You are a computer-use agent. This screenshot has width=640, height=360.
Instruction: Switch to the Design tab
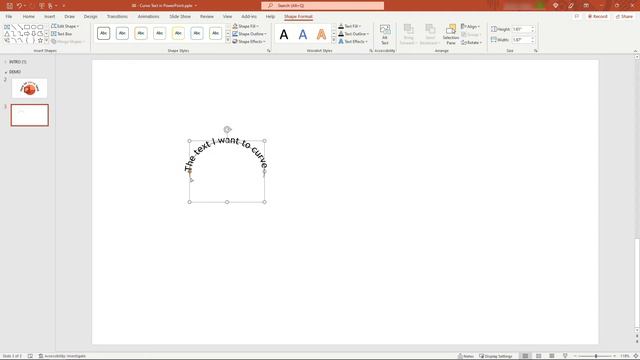(90, 16)
